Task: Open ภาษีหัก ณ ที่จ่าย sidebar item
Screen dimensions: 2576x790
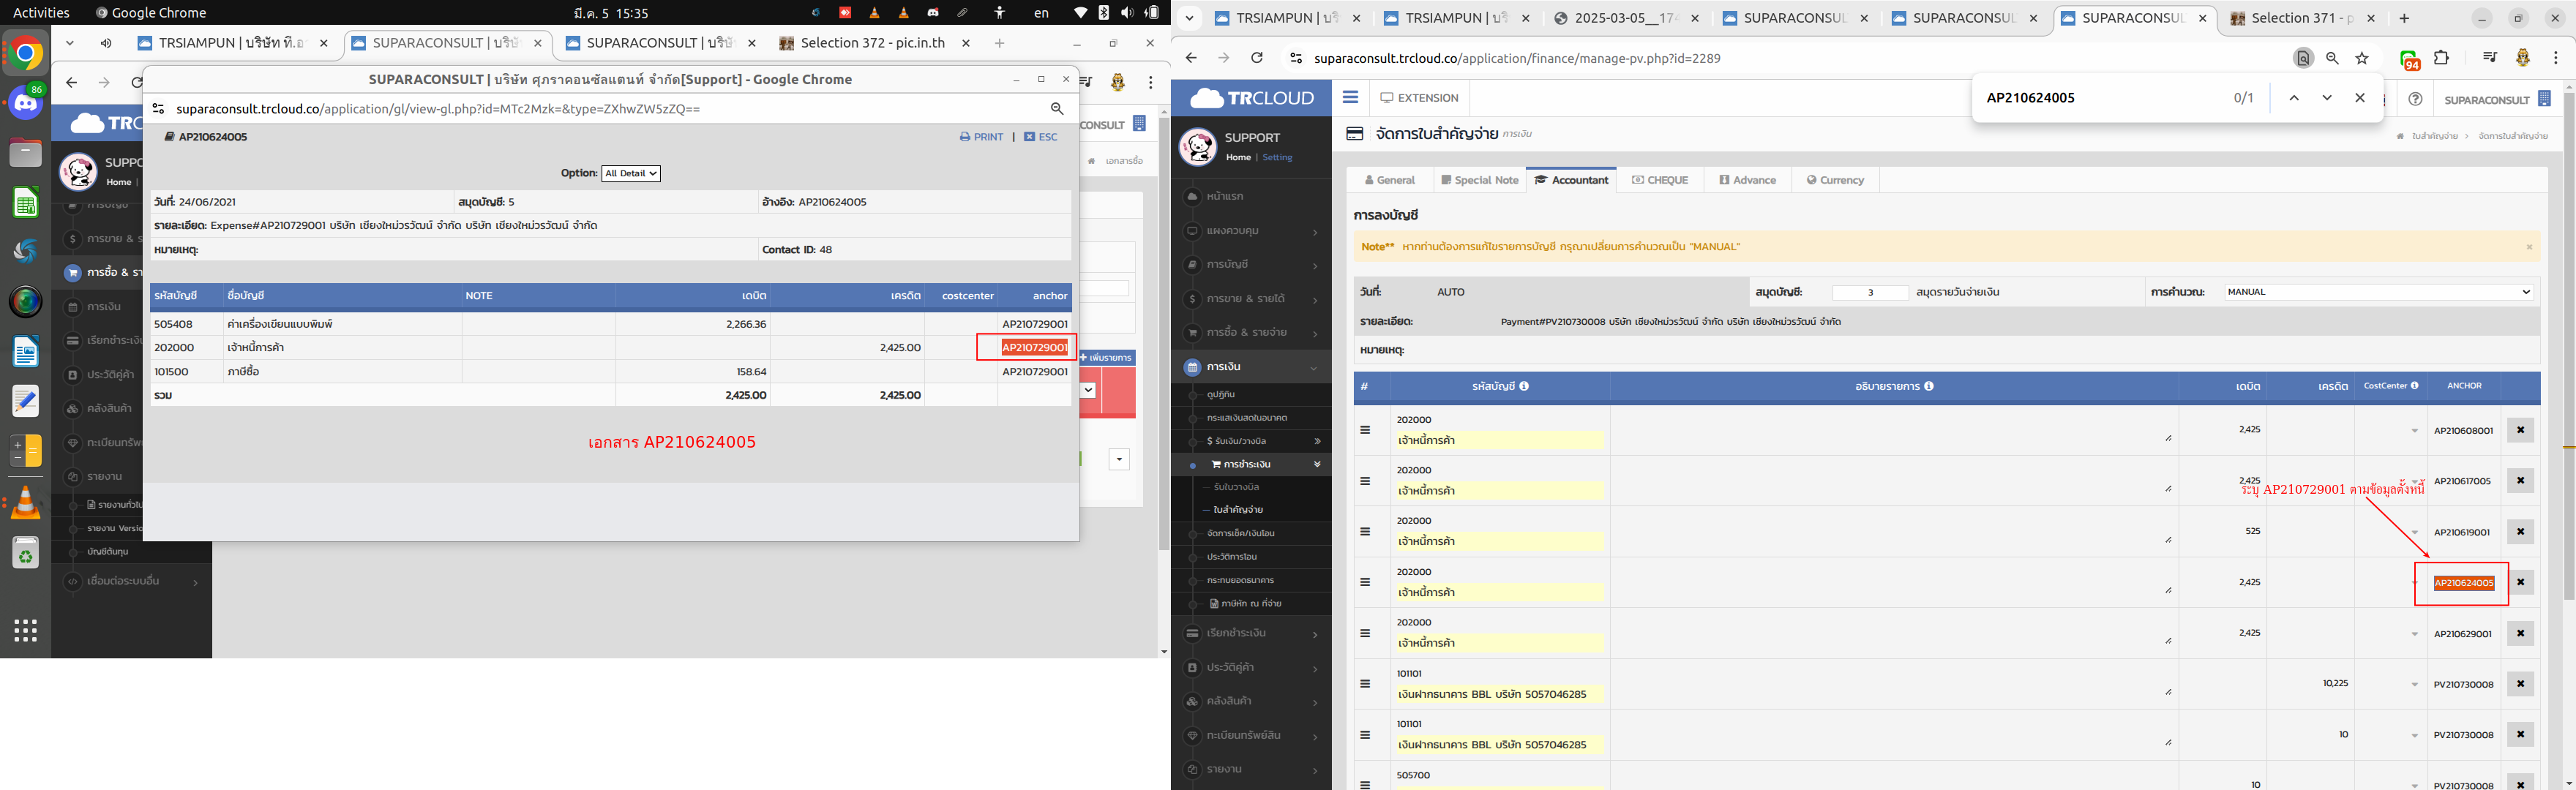Action: [x=1245, y=604]
